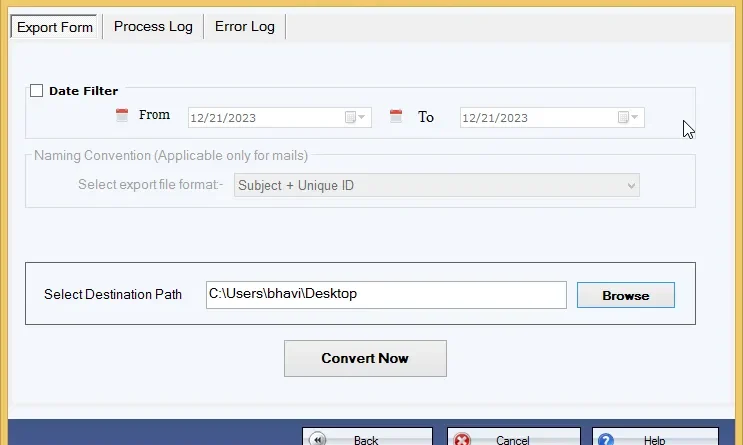Image resolution: width=743 pixels, height=445 pixels.
Task: Click the Back button label
Action: pyautogui.click(x=366, y=440)
